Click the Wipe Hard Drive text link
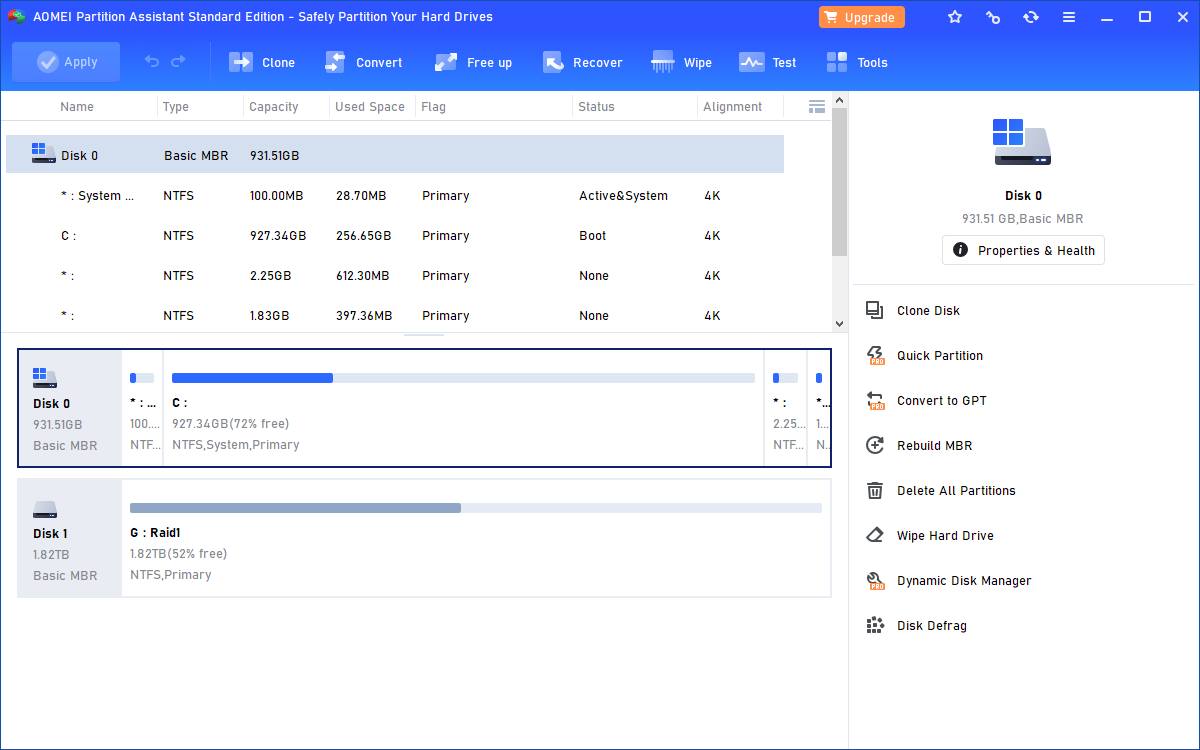Image resolution: width=1200 pixels, height=750 pixels. pos(945,535)
